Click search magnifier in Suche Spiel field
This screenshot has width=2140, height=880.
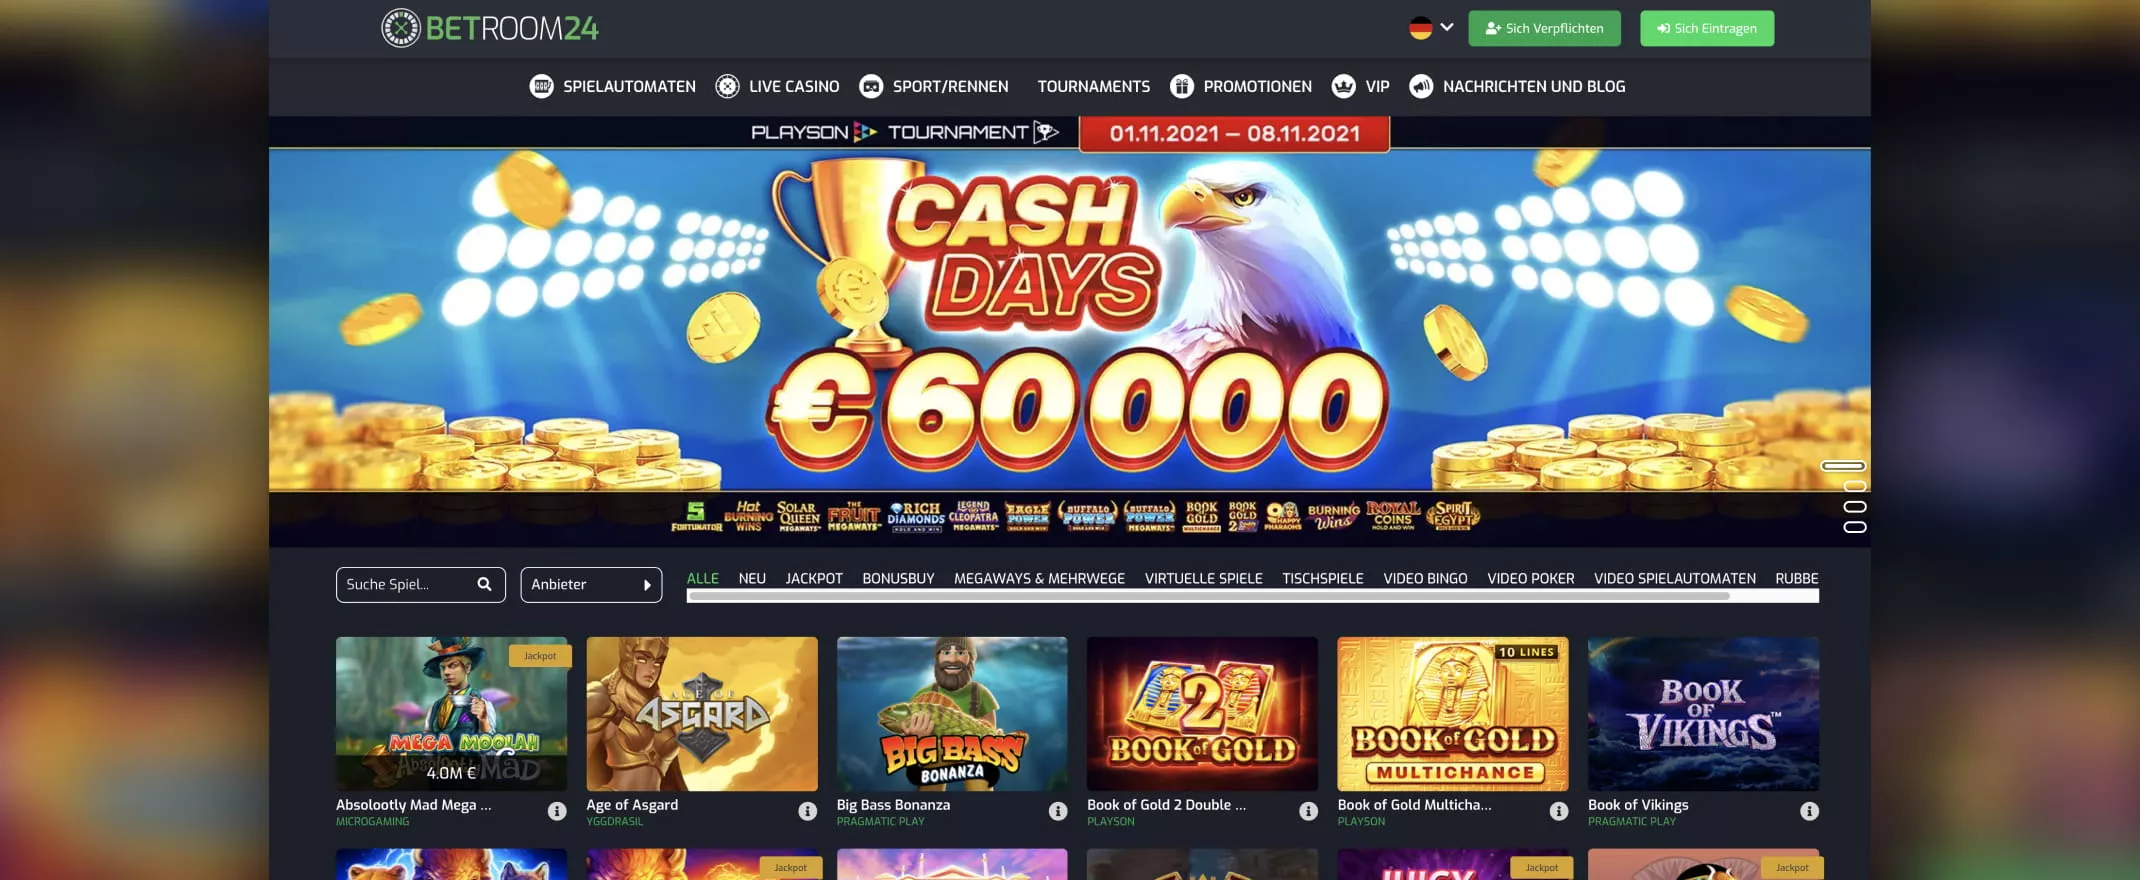pyautogui.click(x=484, y=584)
